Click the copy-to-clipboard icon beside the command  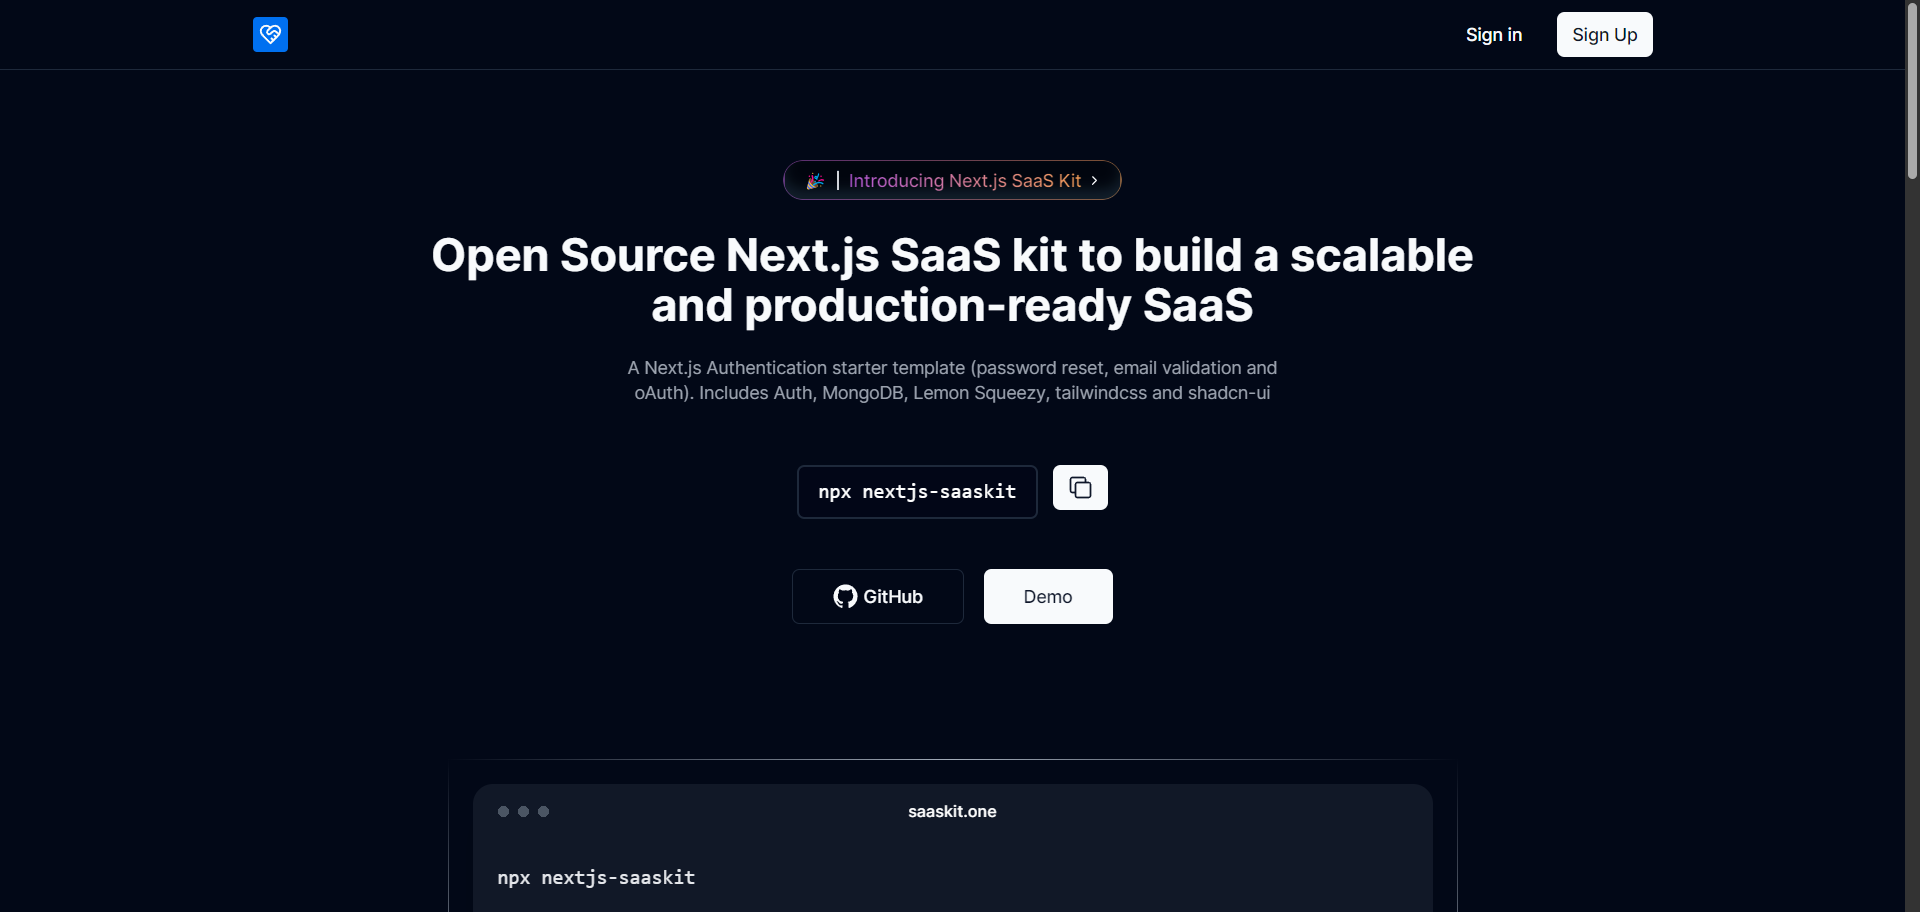click(1080, 488)
